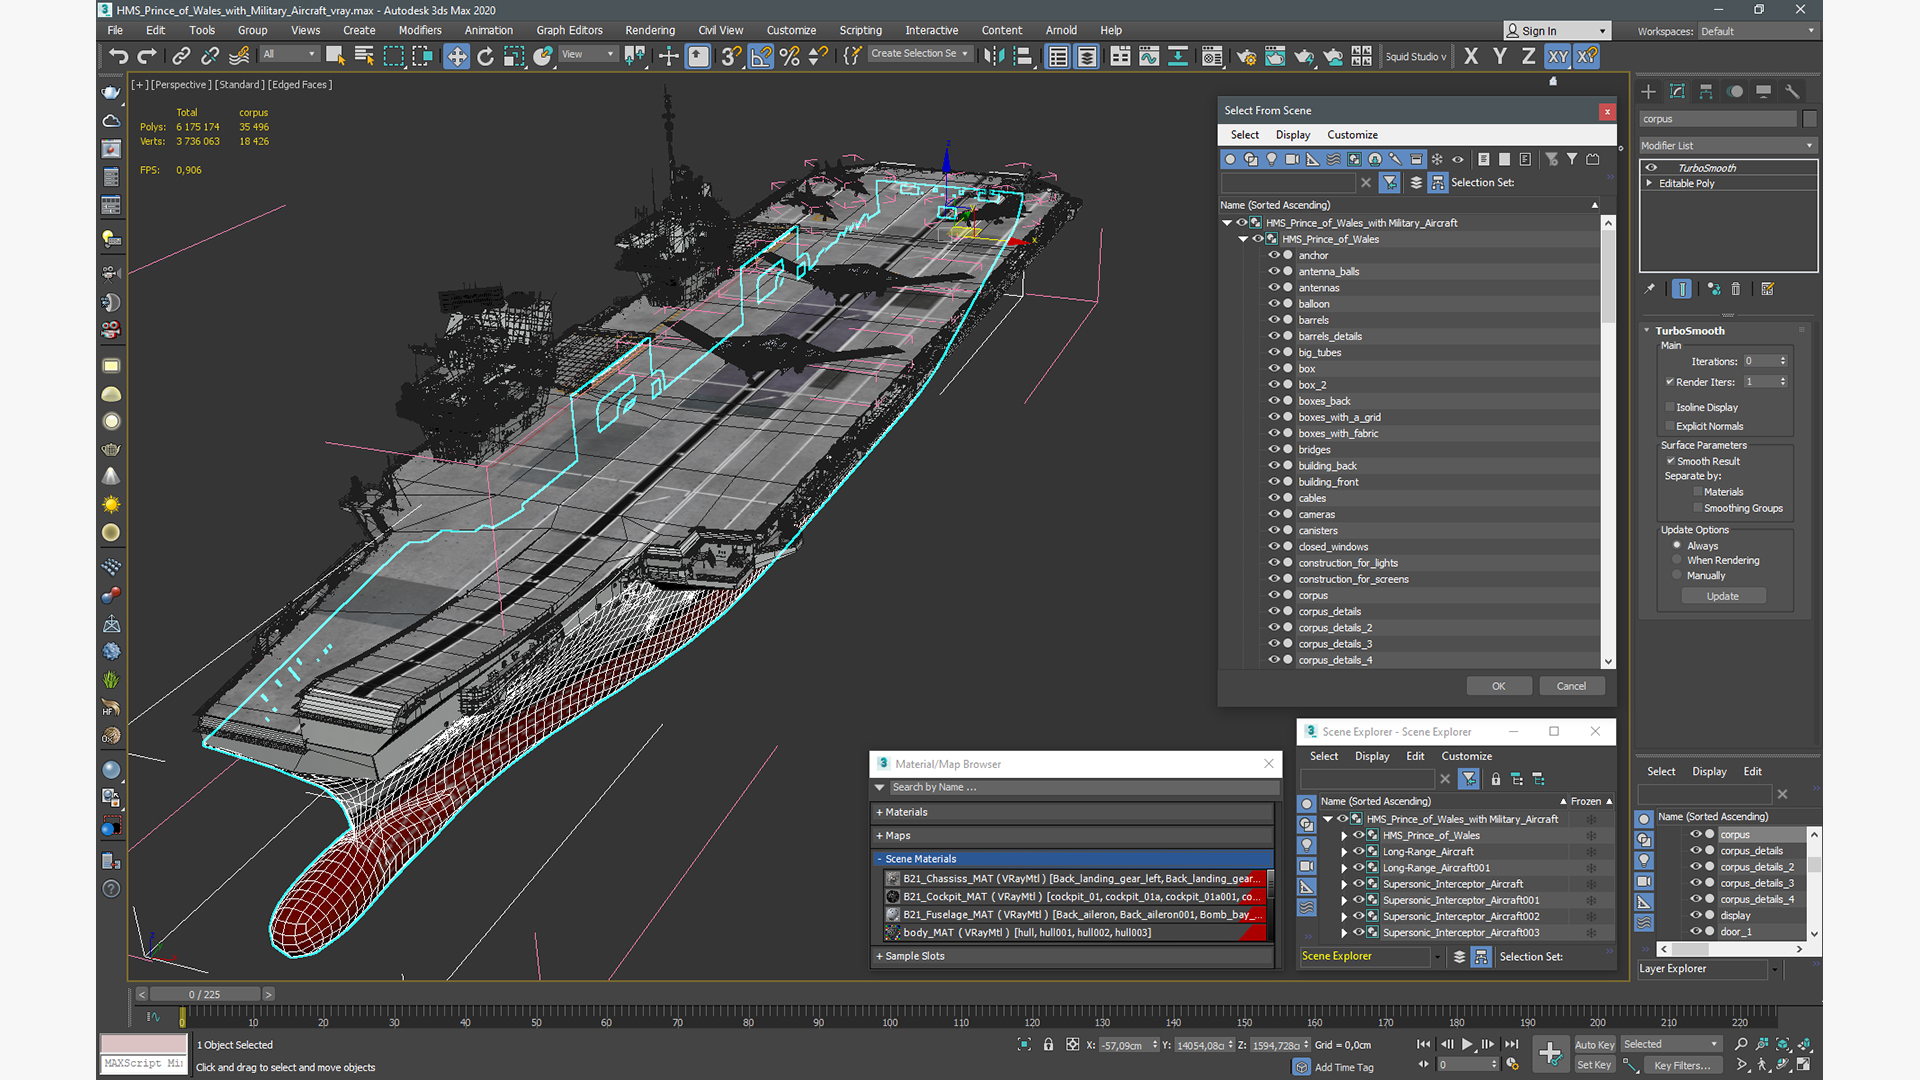This screenshot has height=1080, width=1920.
Task: Activate the Select and Rotate tool
Action: pyautogui.click(x=485, y=56)
